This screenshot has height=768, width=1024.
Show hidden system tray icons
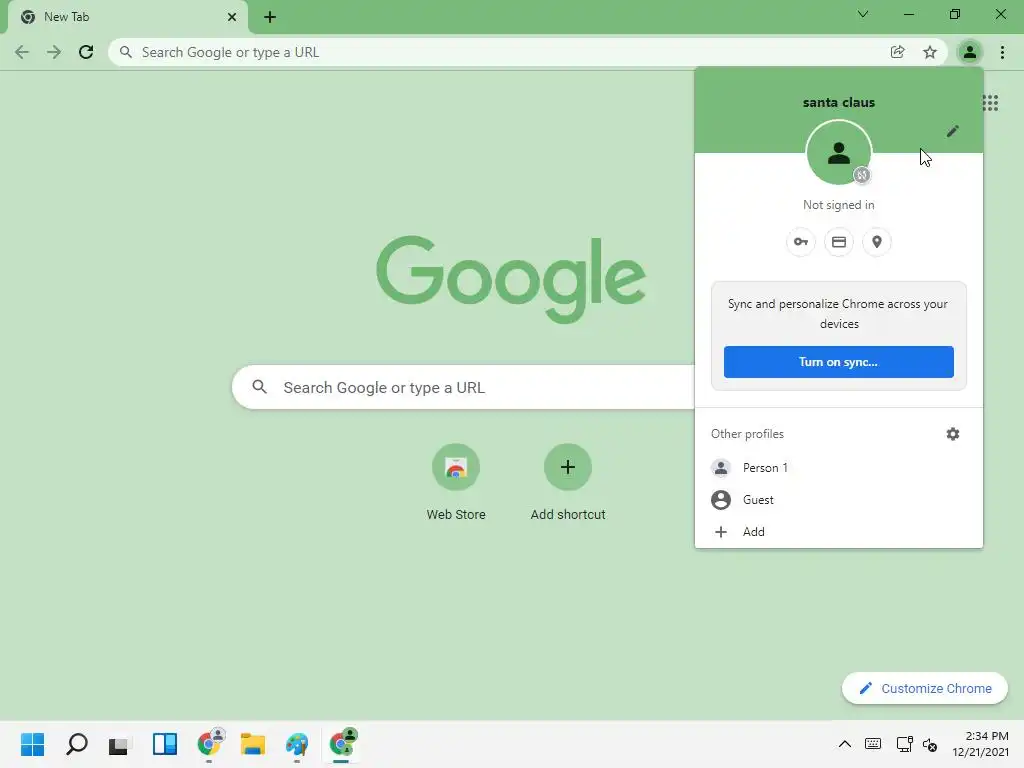click(844, 744)
